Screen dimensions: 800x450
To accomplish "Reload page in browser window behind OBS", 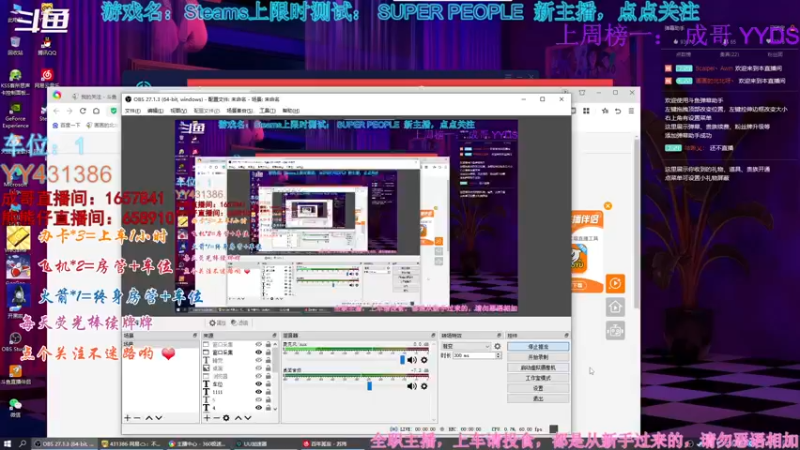I will coord(83,111).
